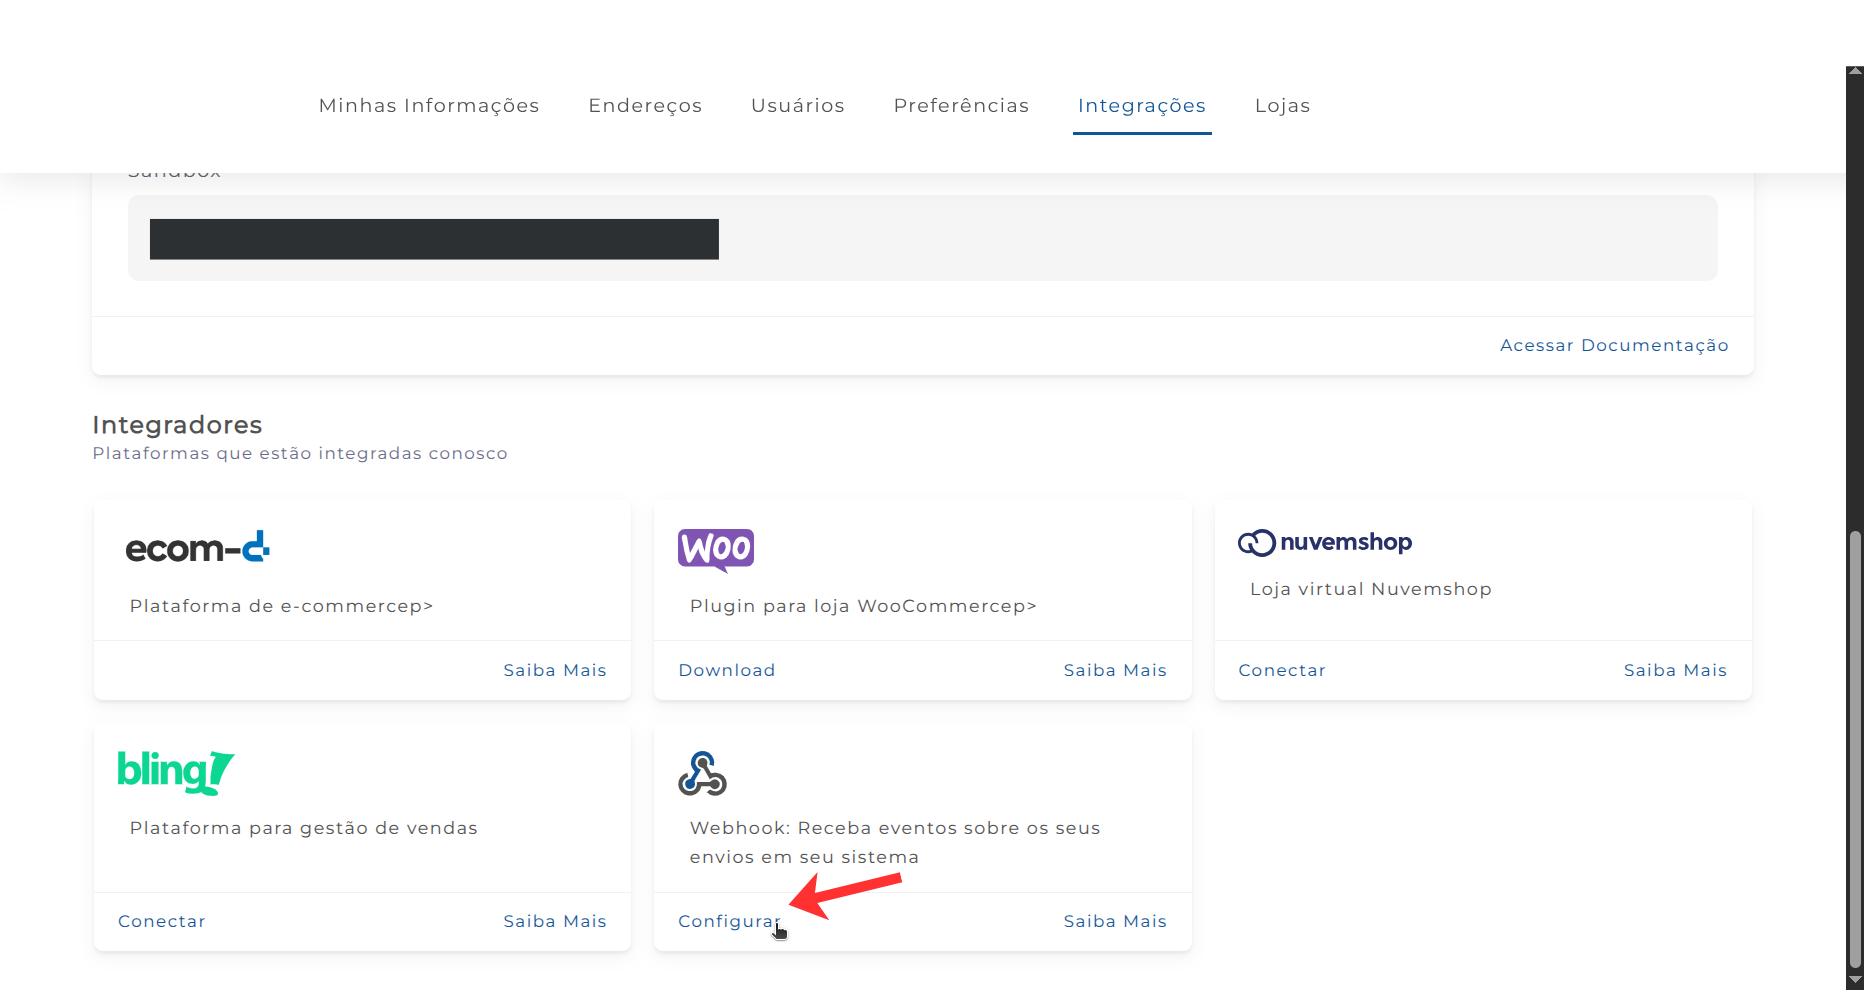Click the Sandbox token field

(922, 239)
